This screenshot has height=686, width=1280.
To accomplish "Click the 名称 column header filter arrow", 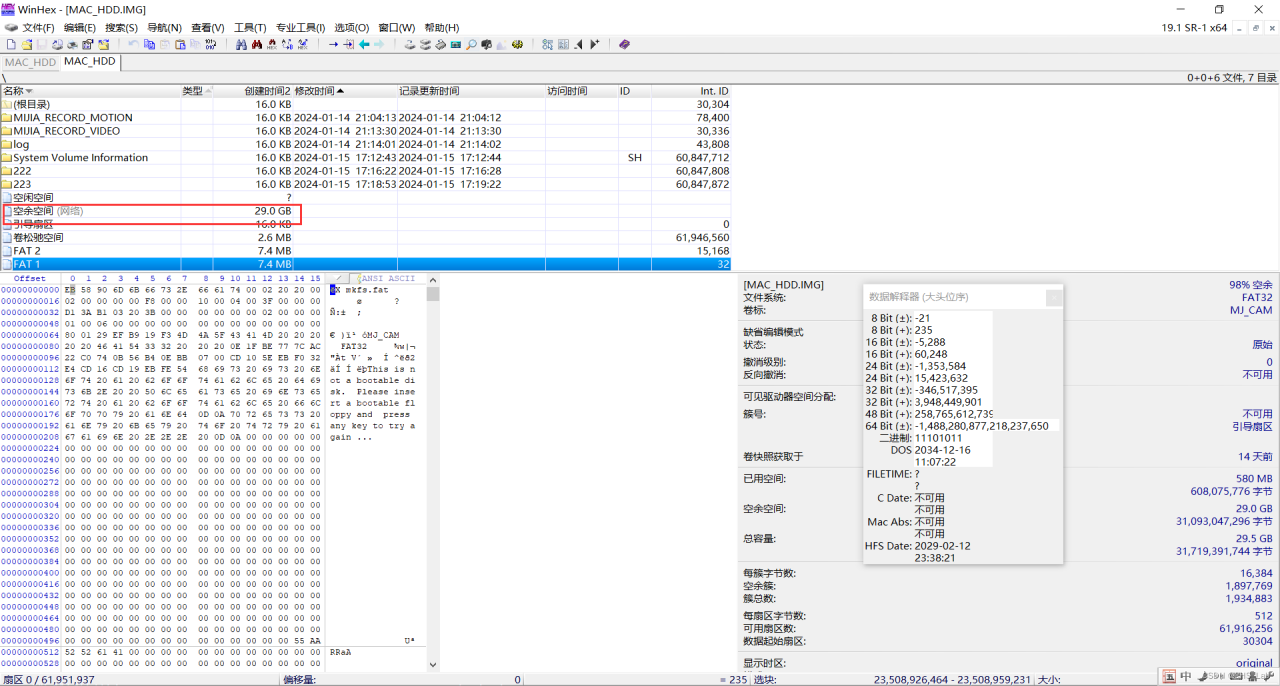I will (29, 91).
